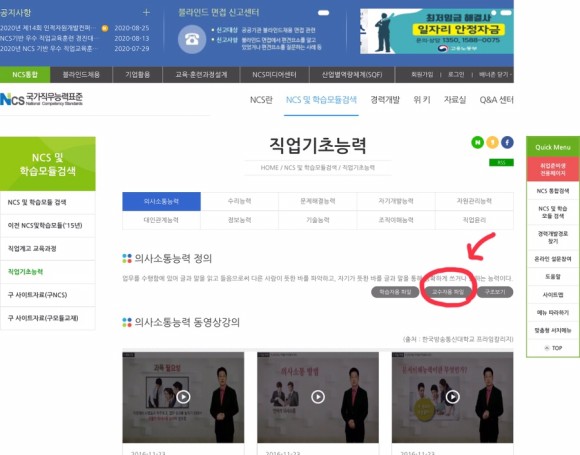Open the green RSS feed badge
The height and width of the screenshot is (455, 580).
(x=501, y=163)
